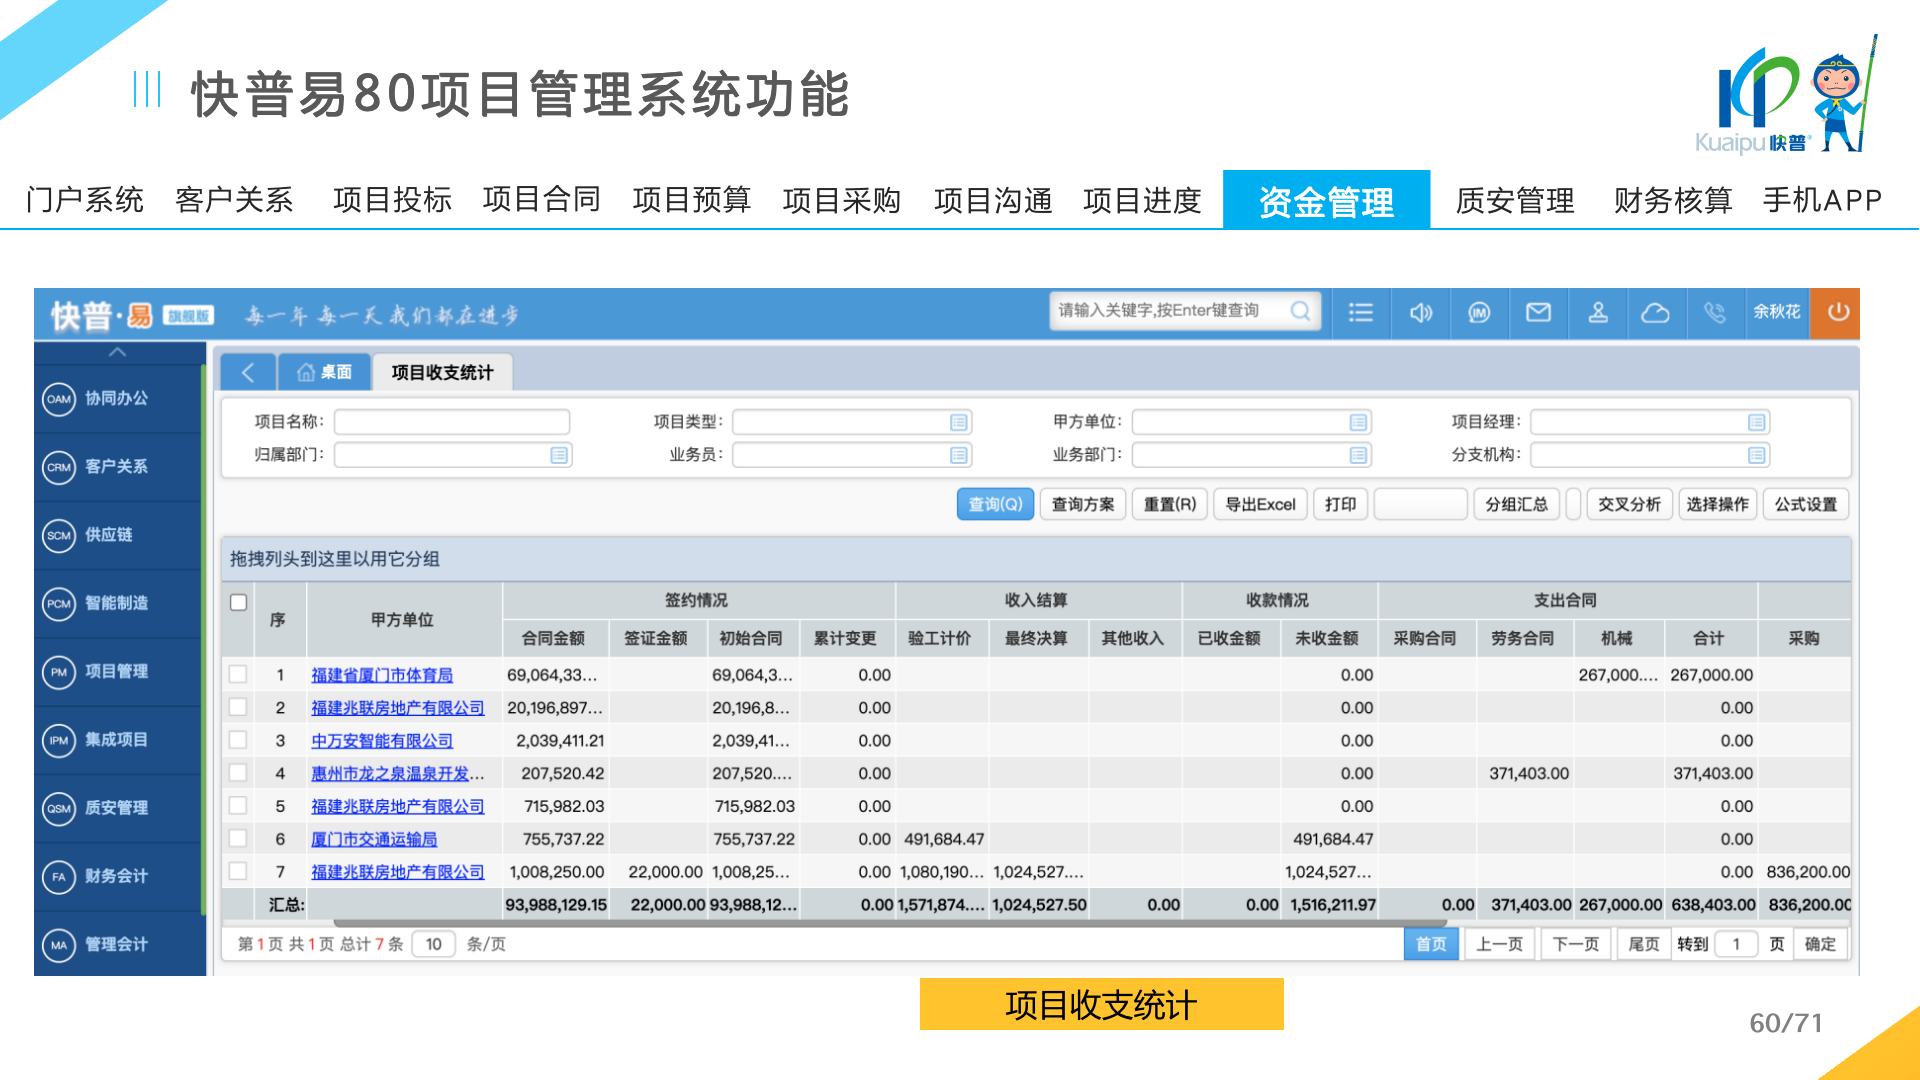Open the 项目类型 dropdown picker
Screen dimensions: 1920x1080
(x=958, y=422)
